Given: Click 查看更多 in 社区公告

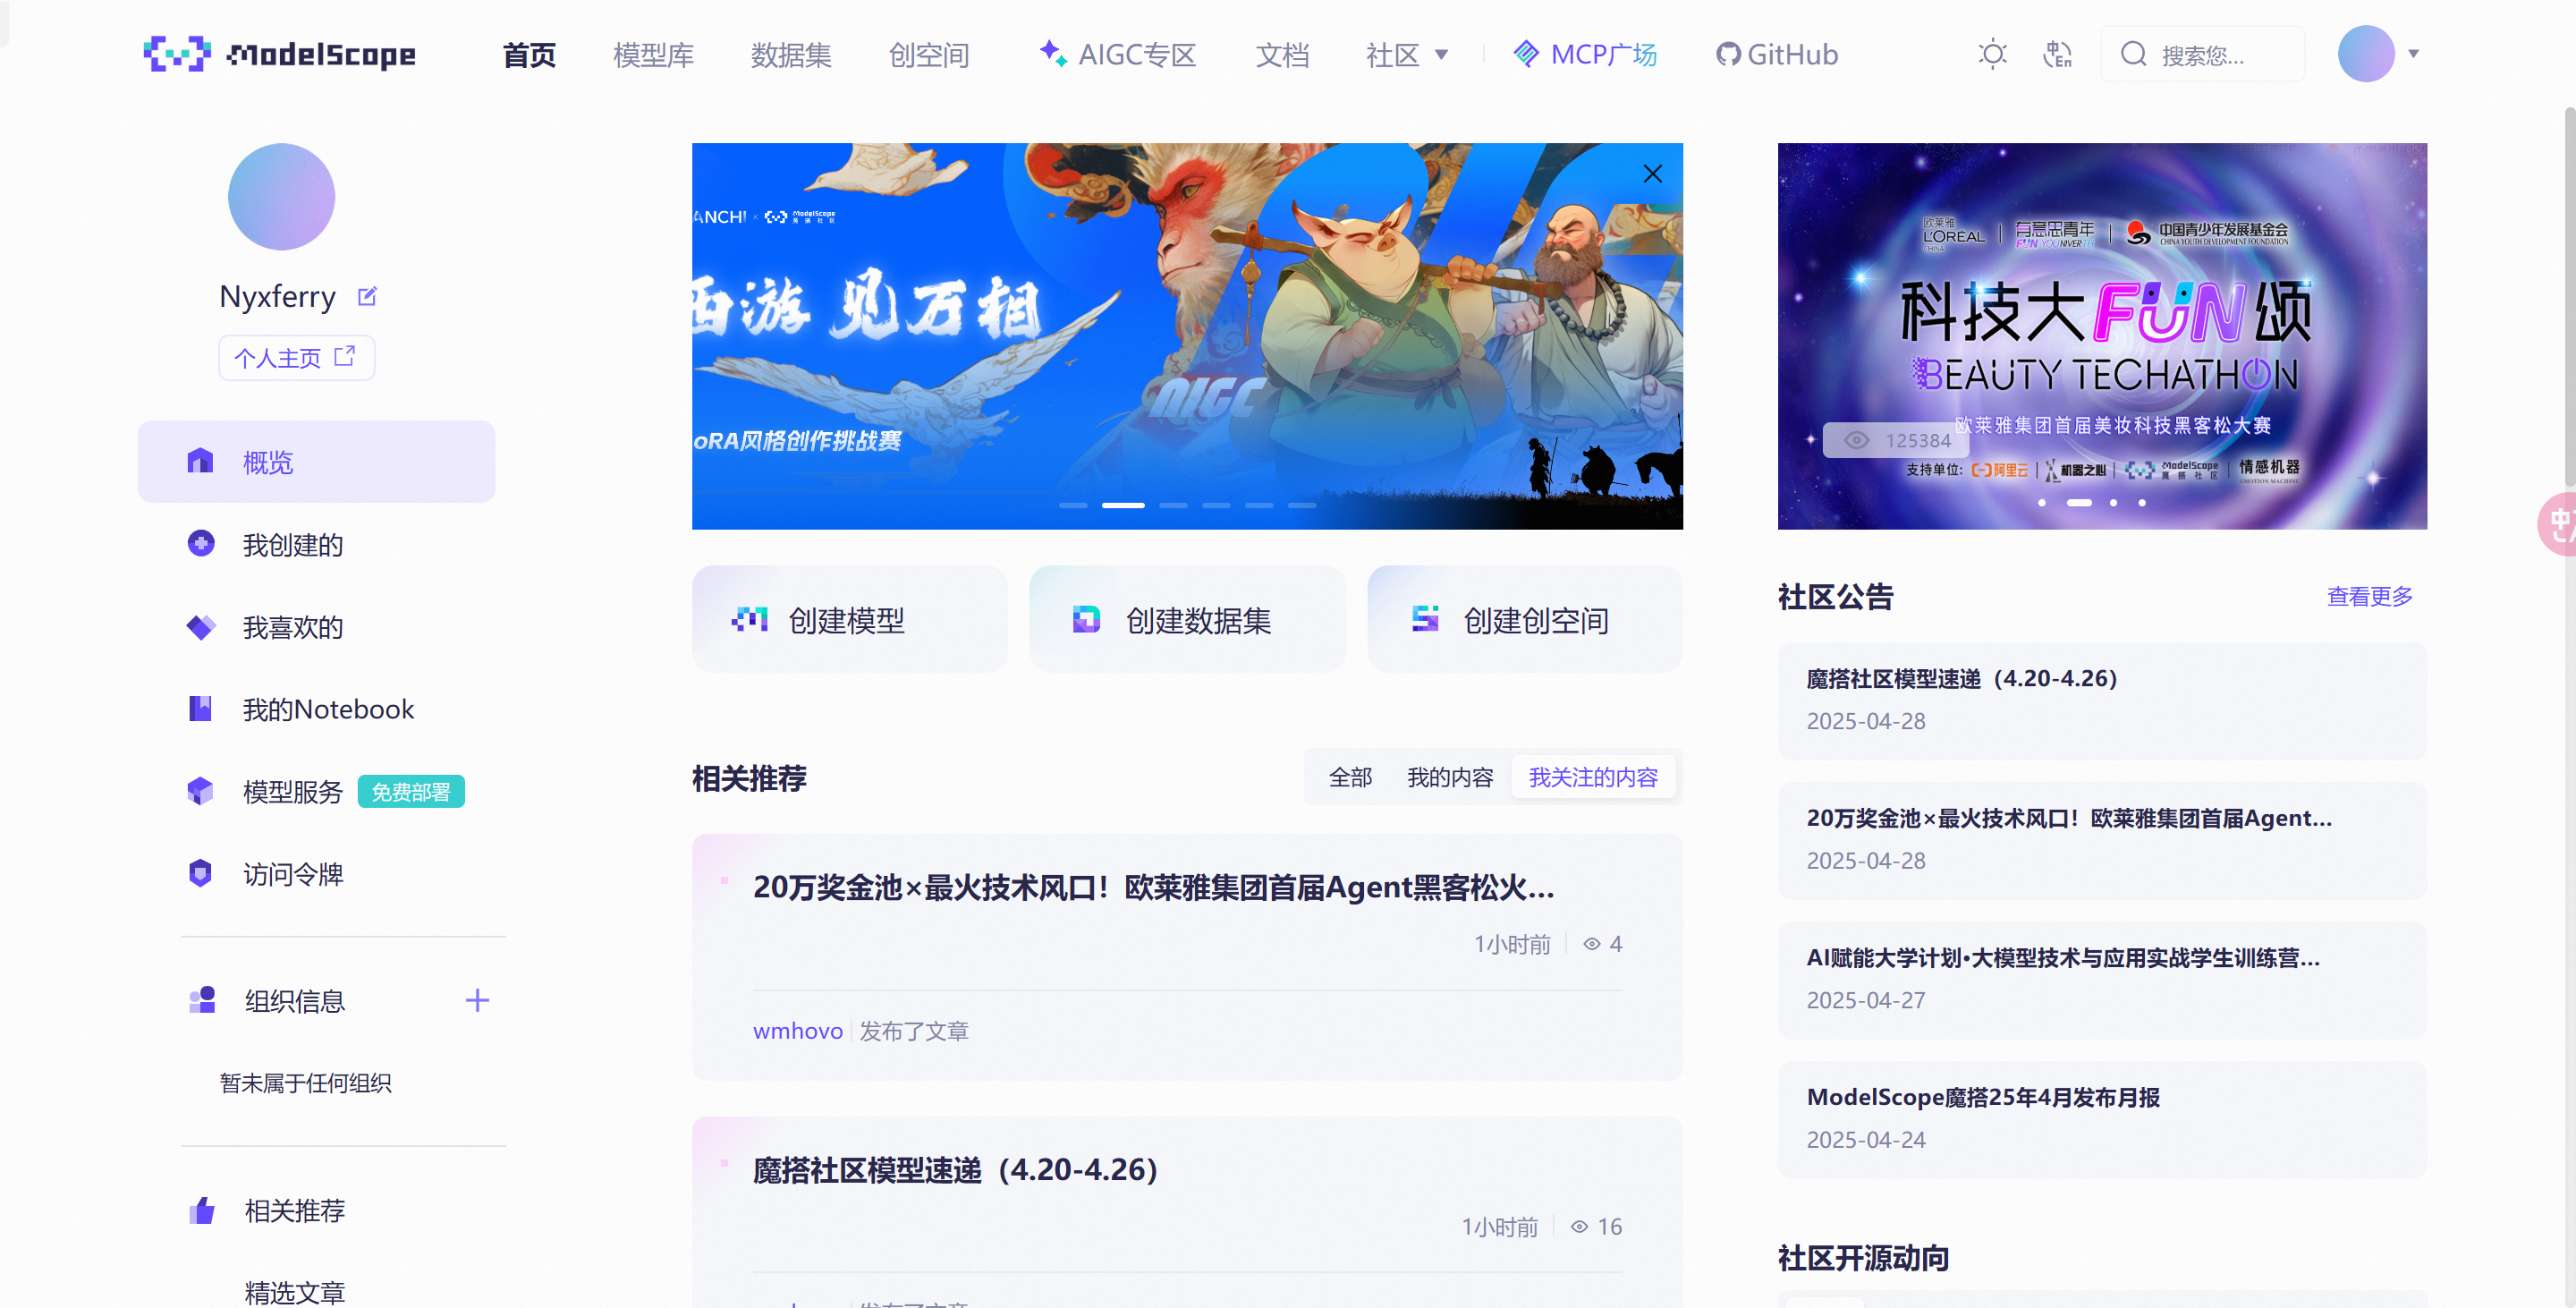Looking at the screenshot, I should tap(2369, 597).
